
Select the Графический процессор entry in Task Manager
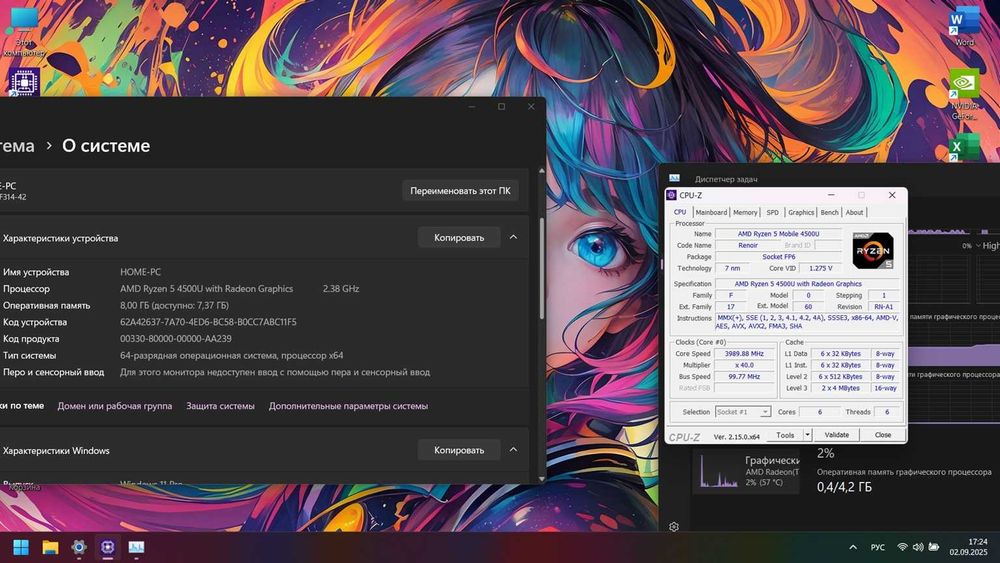(746, 472)
